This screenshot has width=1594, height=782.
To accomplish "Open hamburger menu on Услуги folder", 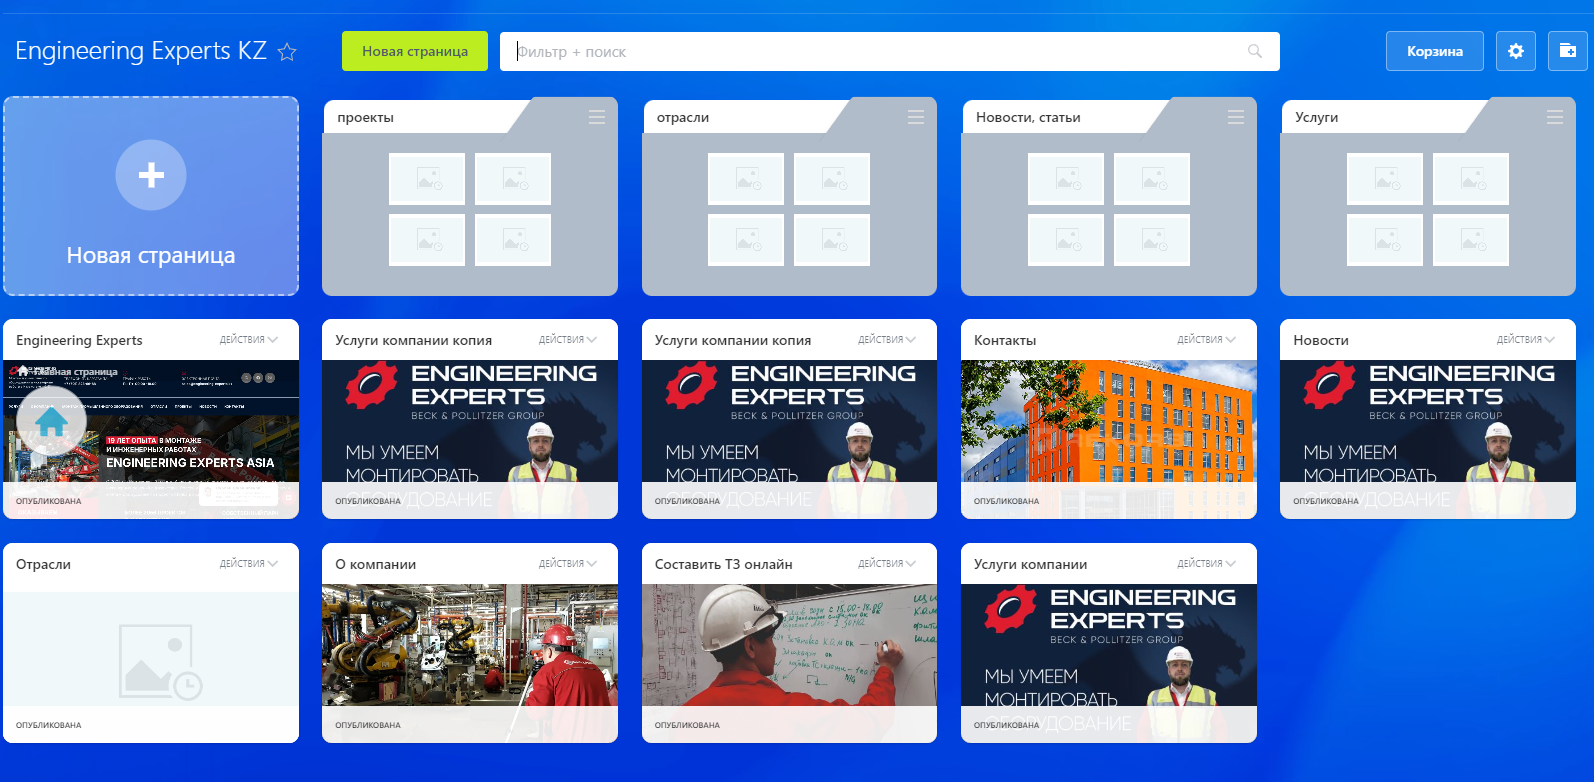I will point(1555,117).
